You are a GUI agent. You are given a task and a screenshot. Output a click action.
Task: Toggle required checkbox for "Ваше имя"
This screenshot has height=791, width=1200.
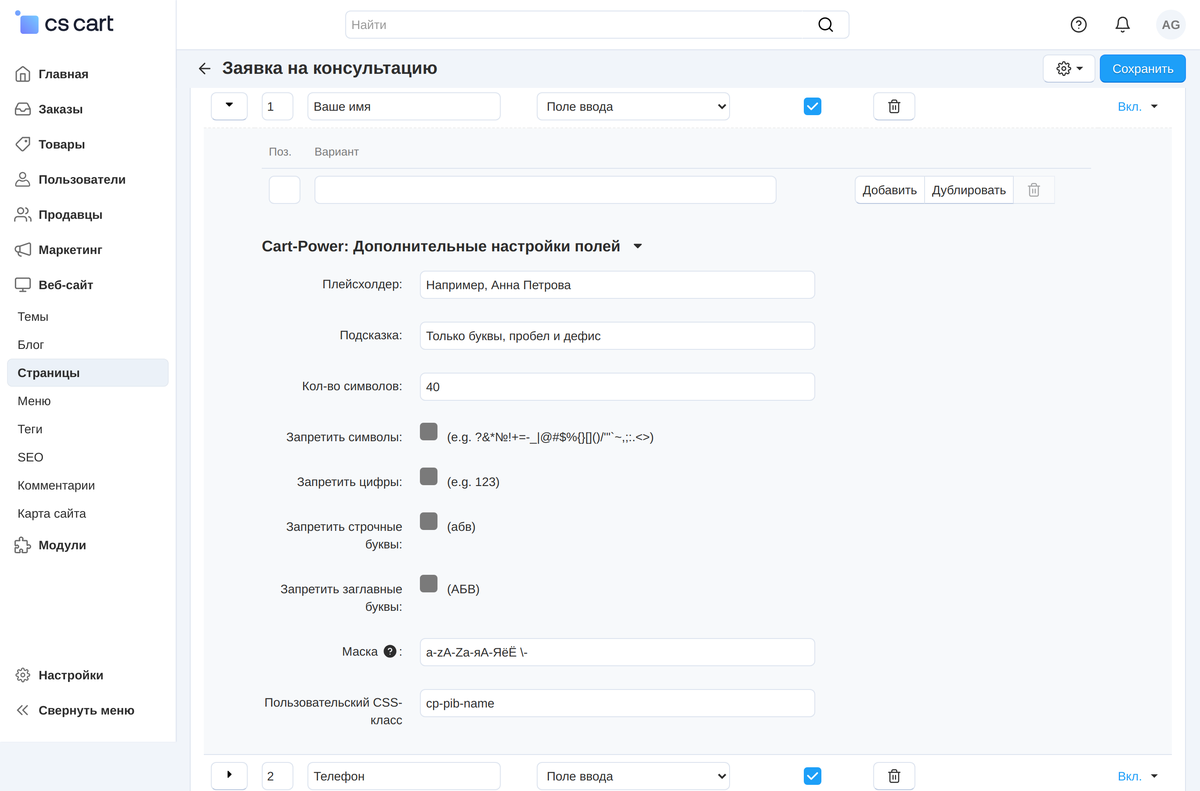(x=812, y=106)
